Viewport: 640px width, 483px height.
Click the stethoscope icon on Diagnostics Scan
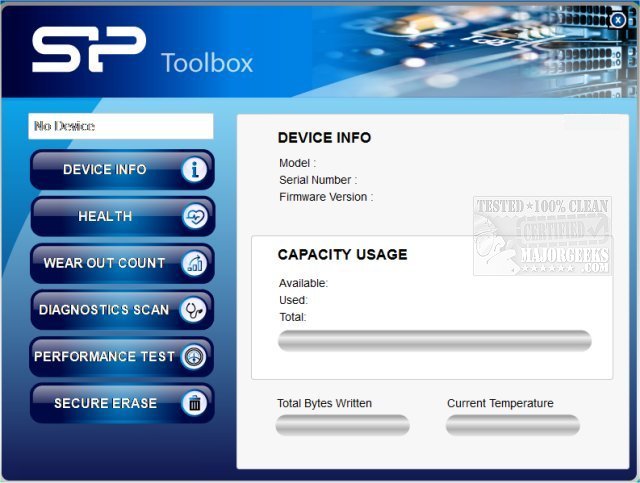pyautogui.click(x=193, y=310)
